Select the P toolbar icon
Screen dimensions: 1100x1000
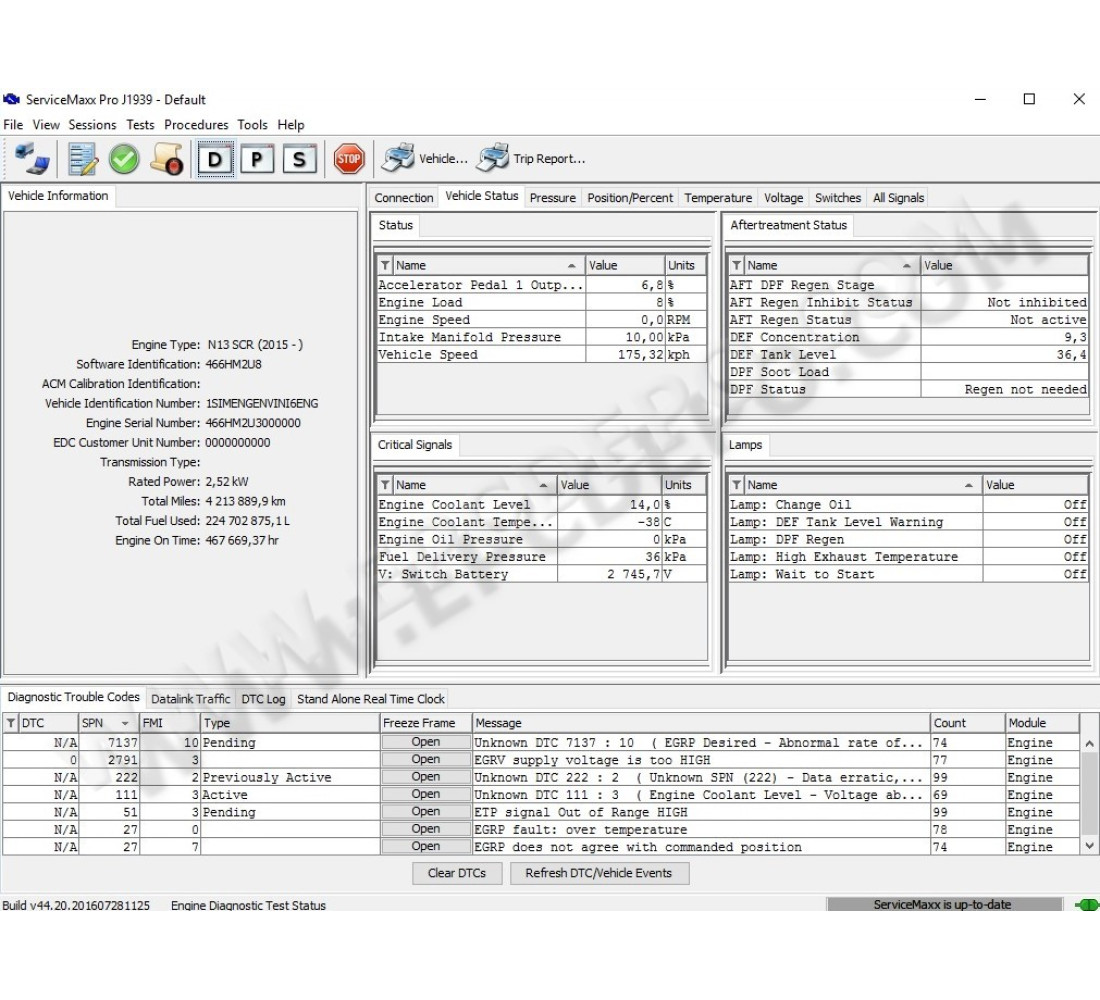tap(256, 158)
